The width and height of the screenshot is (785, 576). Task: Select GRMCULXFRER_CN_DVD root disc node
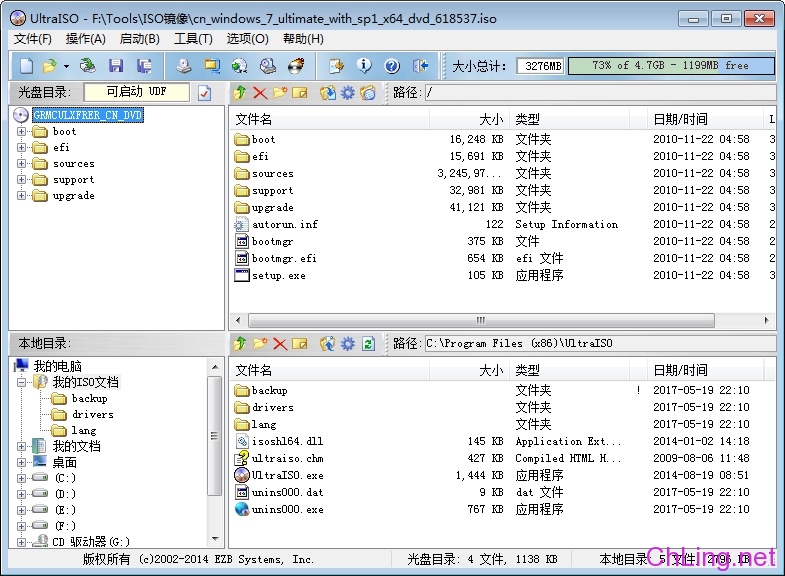coord(88,115)
